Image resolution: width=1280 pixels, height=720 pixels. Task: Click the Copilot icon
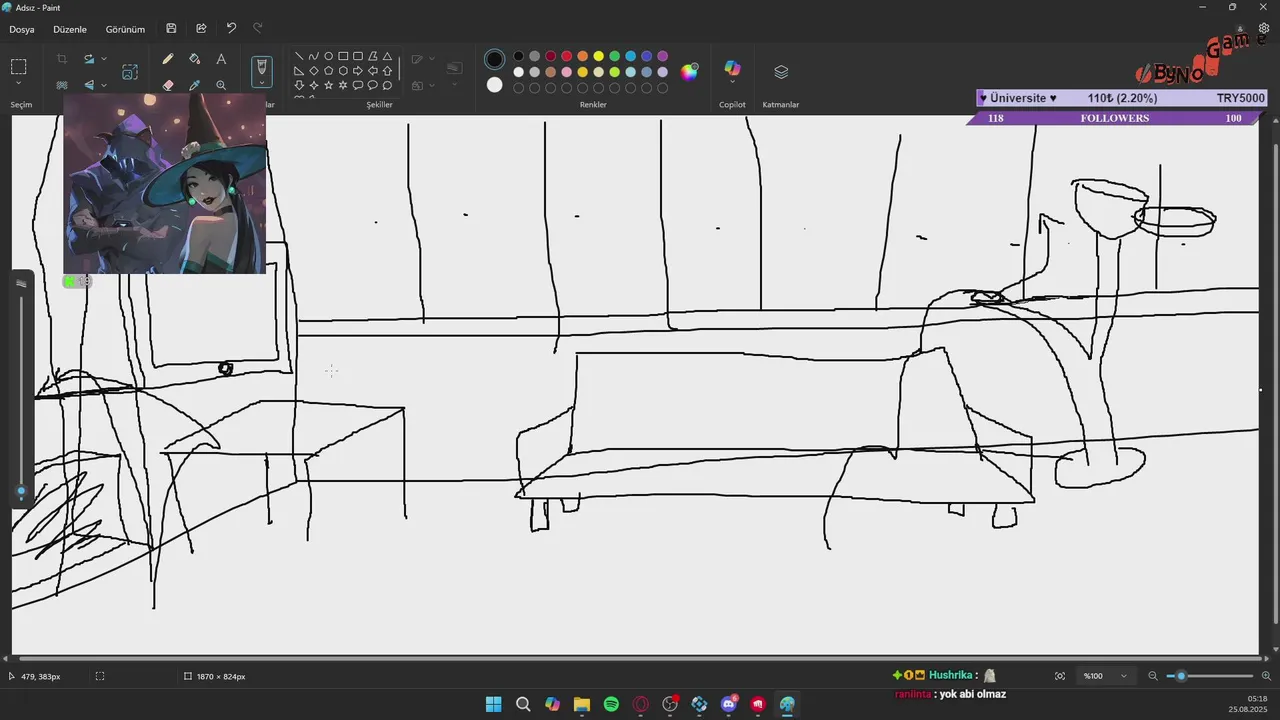pos(732,68)
